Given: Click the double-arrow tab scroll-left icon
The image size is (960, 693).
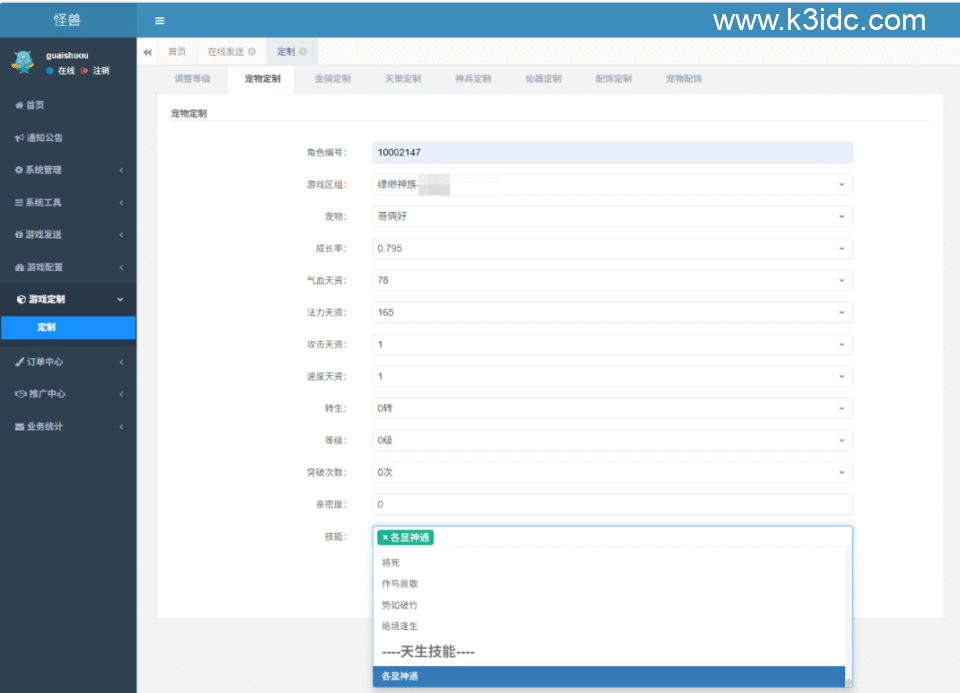Looking at the screenshot, I should click(148, 52).
